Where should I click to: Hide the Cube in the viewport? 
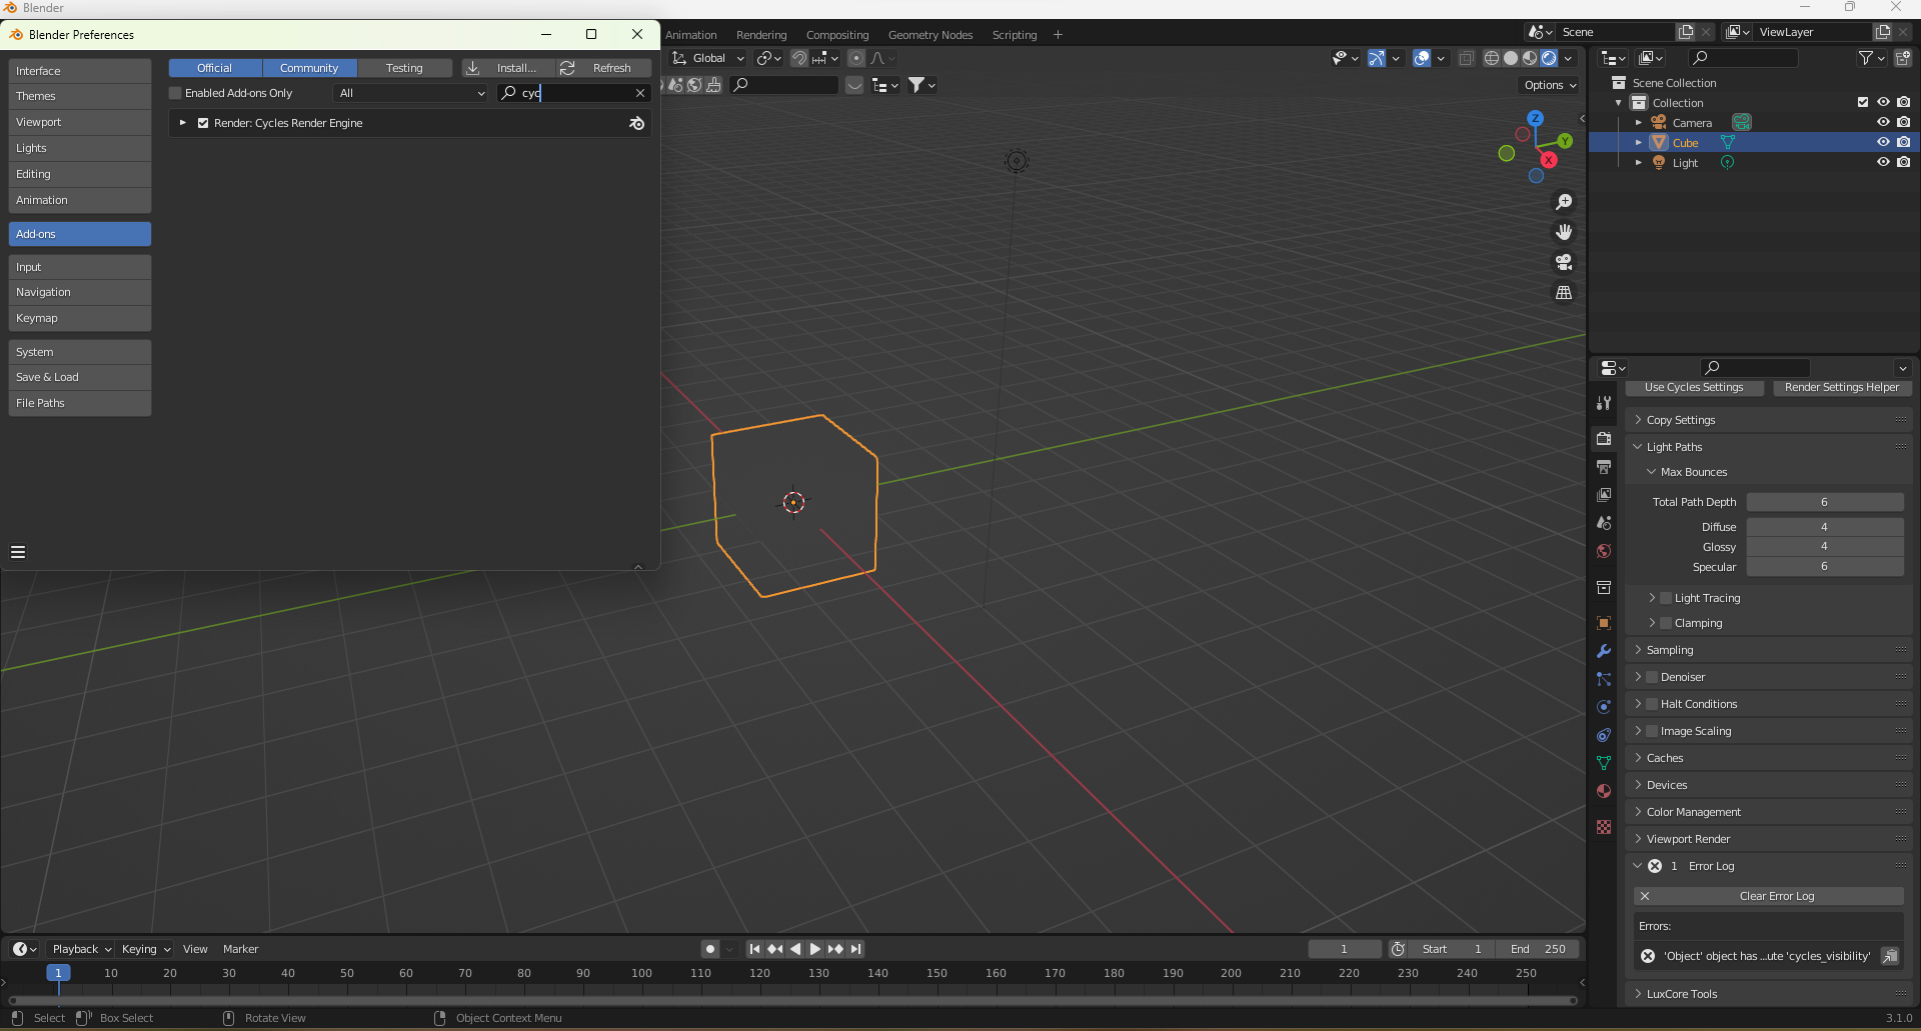pyautogui.click(x=1883, y=143)
